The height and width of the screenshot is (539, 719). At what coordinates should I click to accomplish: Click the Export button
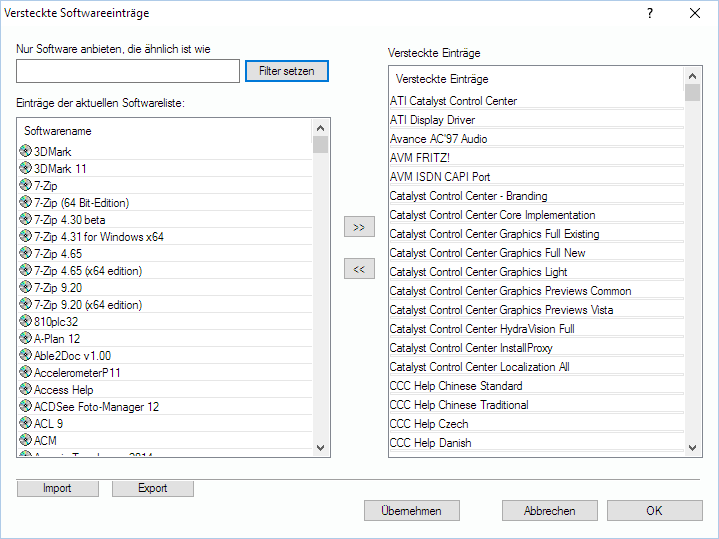pos(153,488)
